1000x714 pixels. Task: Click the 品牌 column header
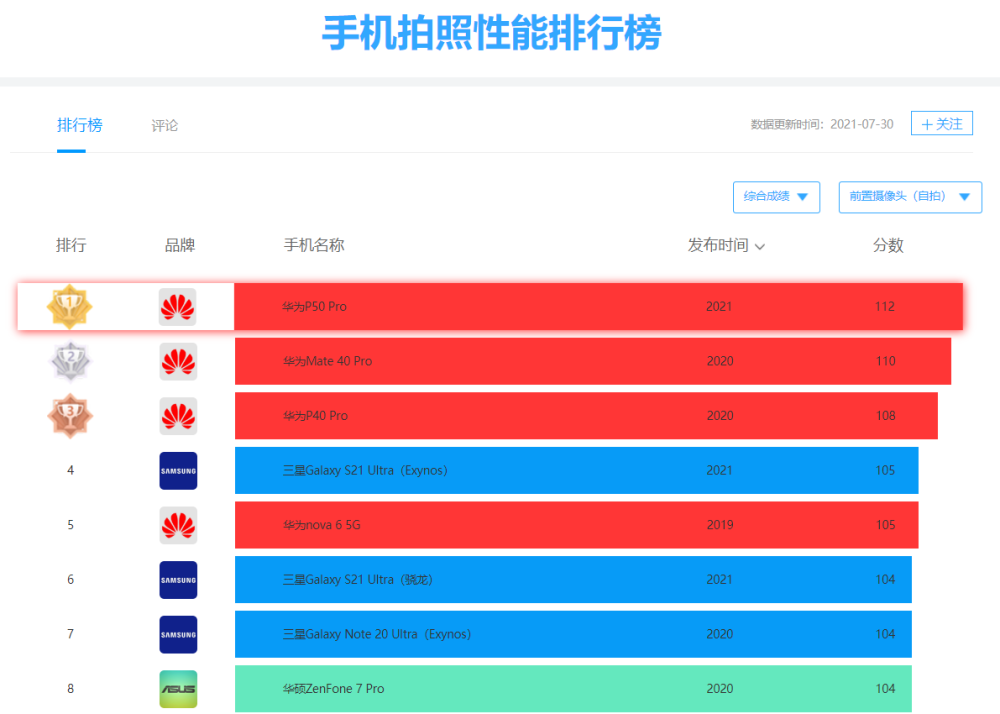pyautogui.click(x=180, y=245)
